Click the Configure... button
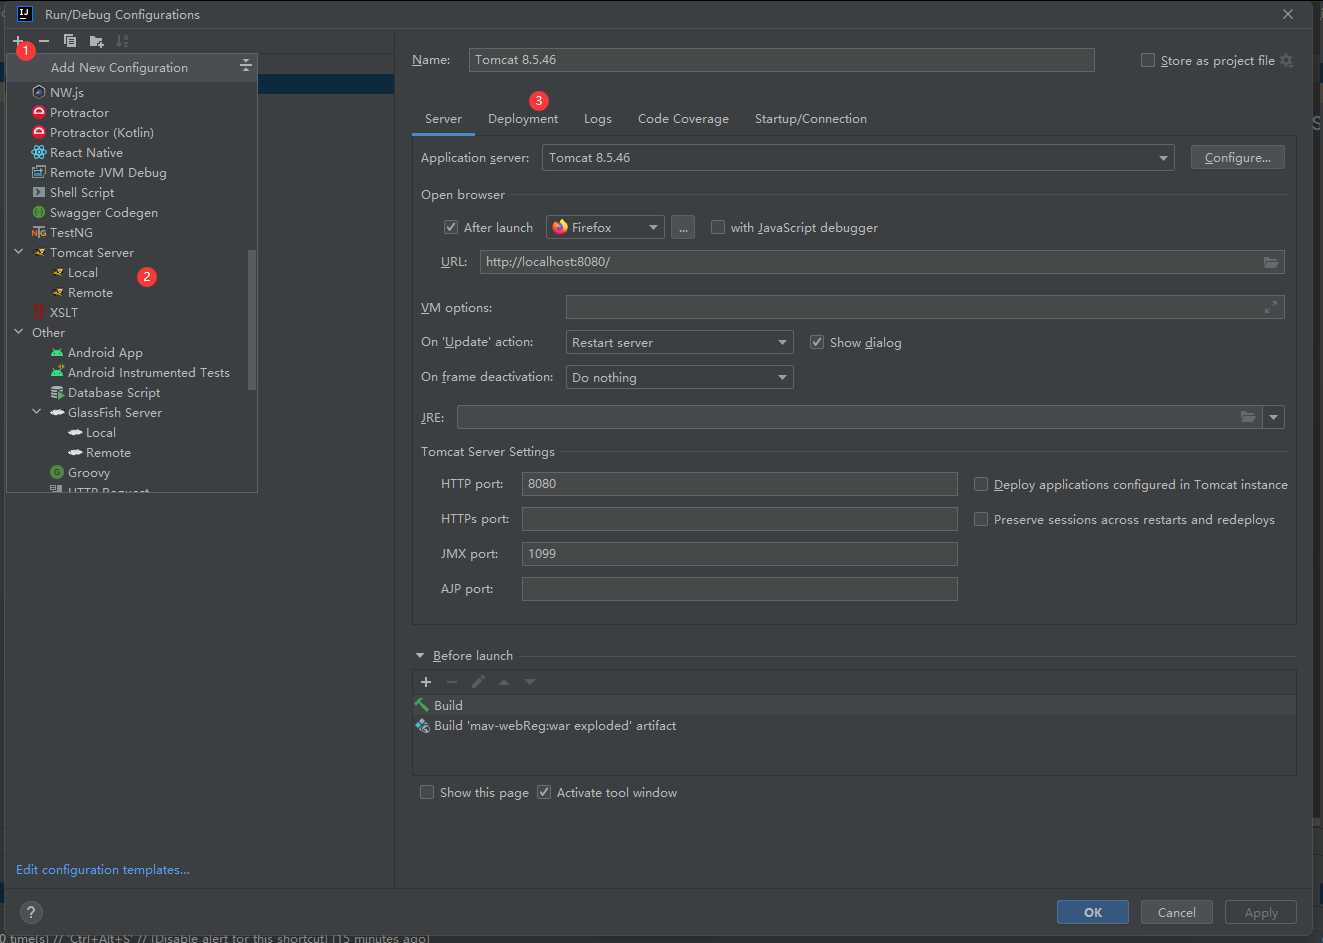 (1238, 158)
